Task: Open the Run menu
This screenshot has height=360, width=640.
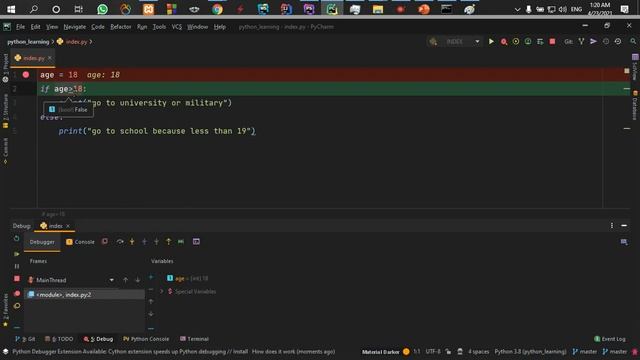Action: pos(142,27)
